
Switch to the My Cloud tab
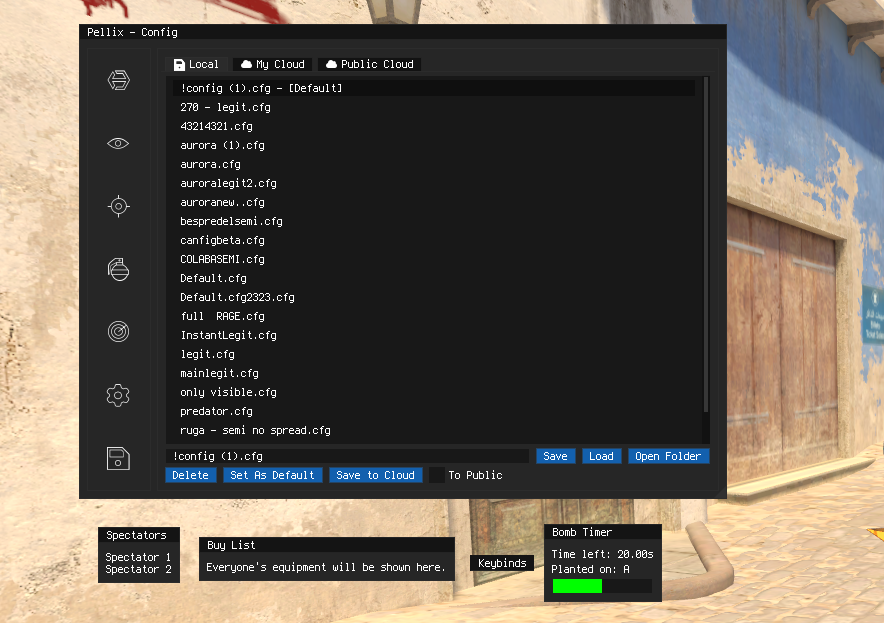point(273,64)
